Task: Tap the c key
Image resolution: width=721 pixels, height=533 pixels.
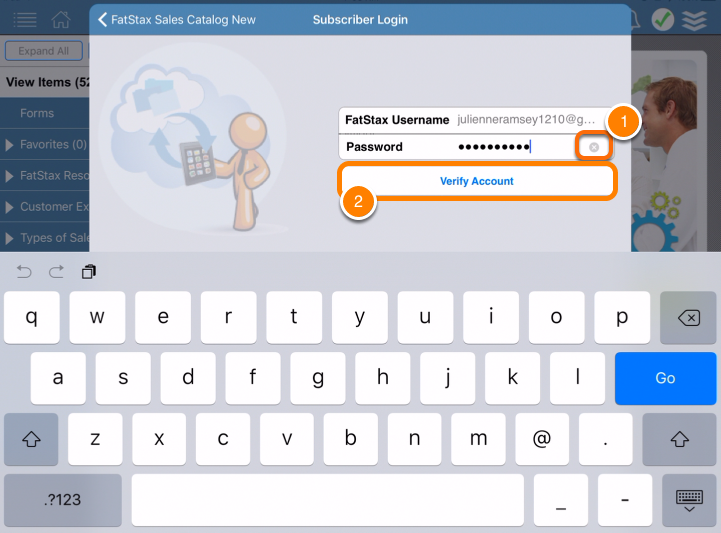Action: [223, 439]
